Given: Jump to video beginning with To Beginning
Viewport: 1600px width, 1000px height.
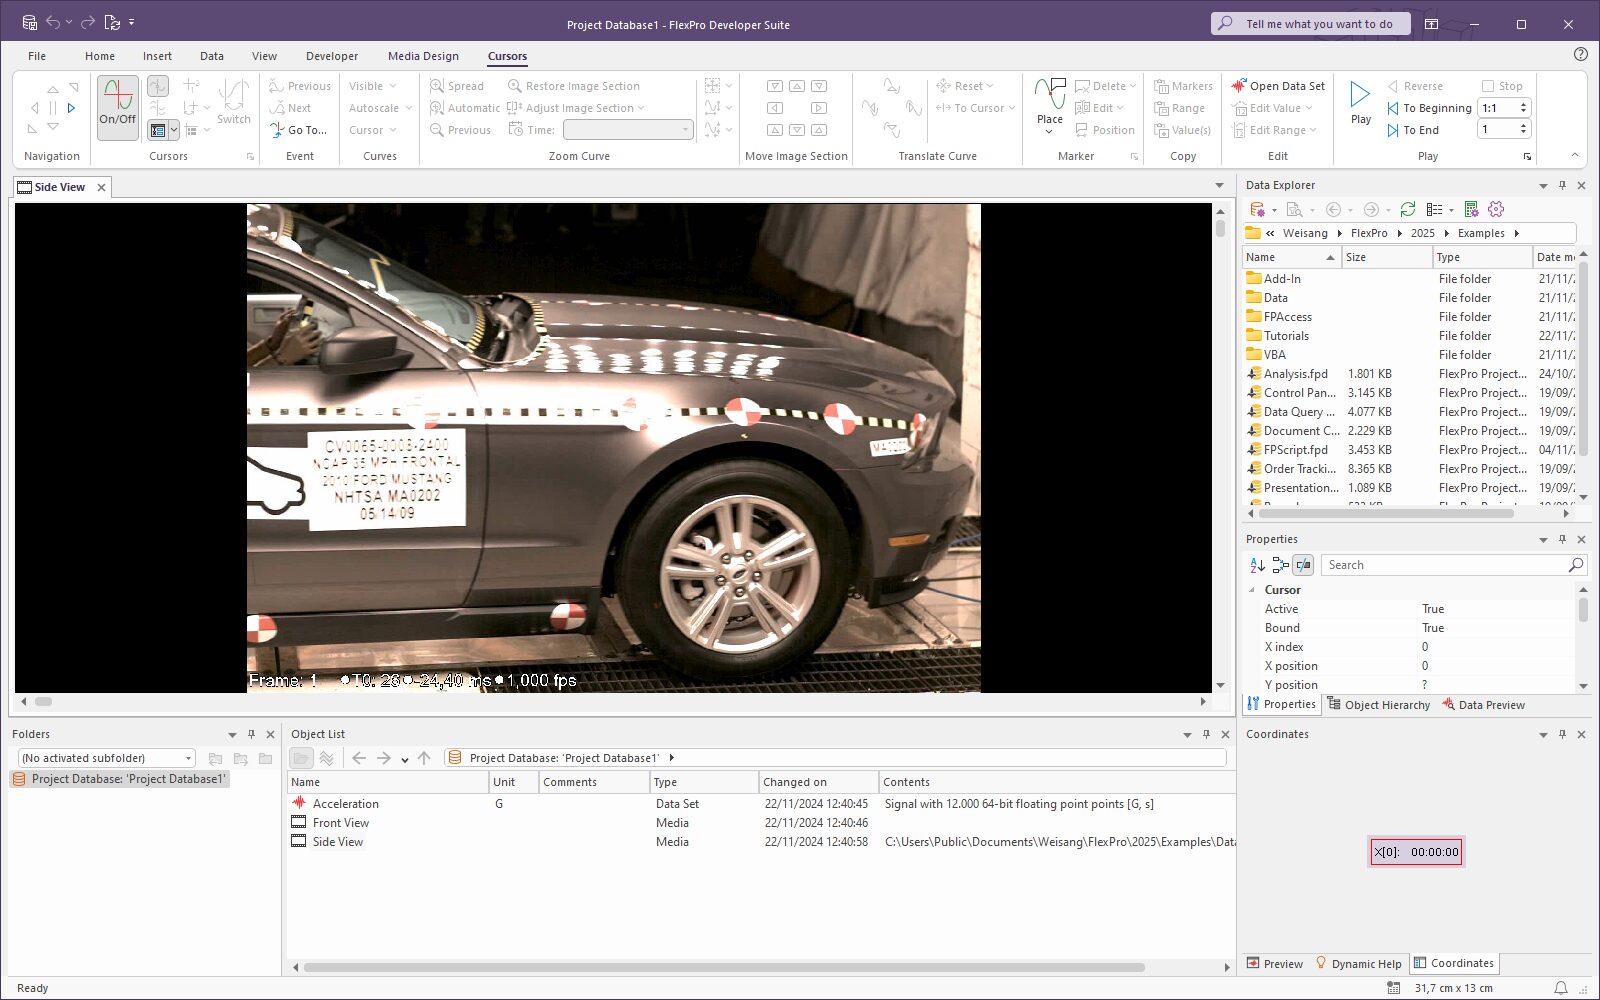Looking at the screenshot, I should (1428, 108).
